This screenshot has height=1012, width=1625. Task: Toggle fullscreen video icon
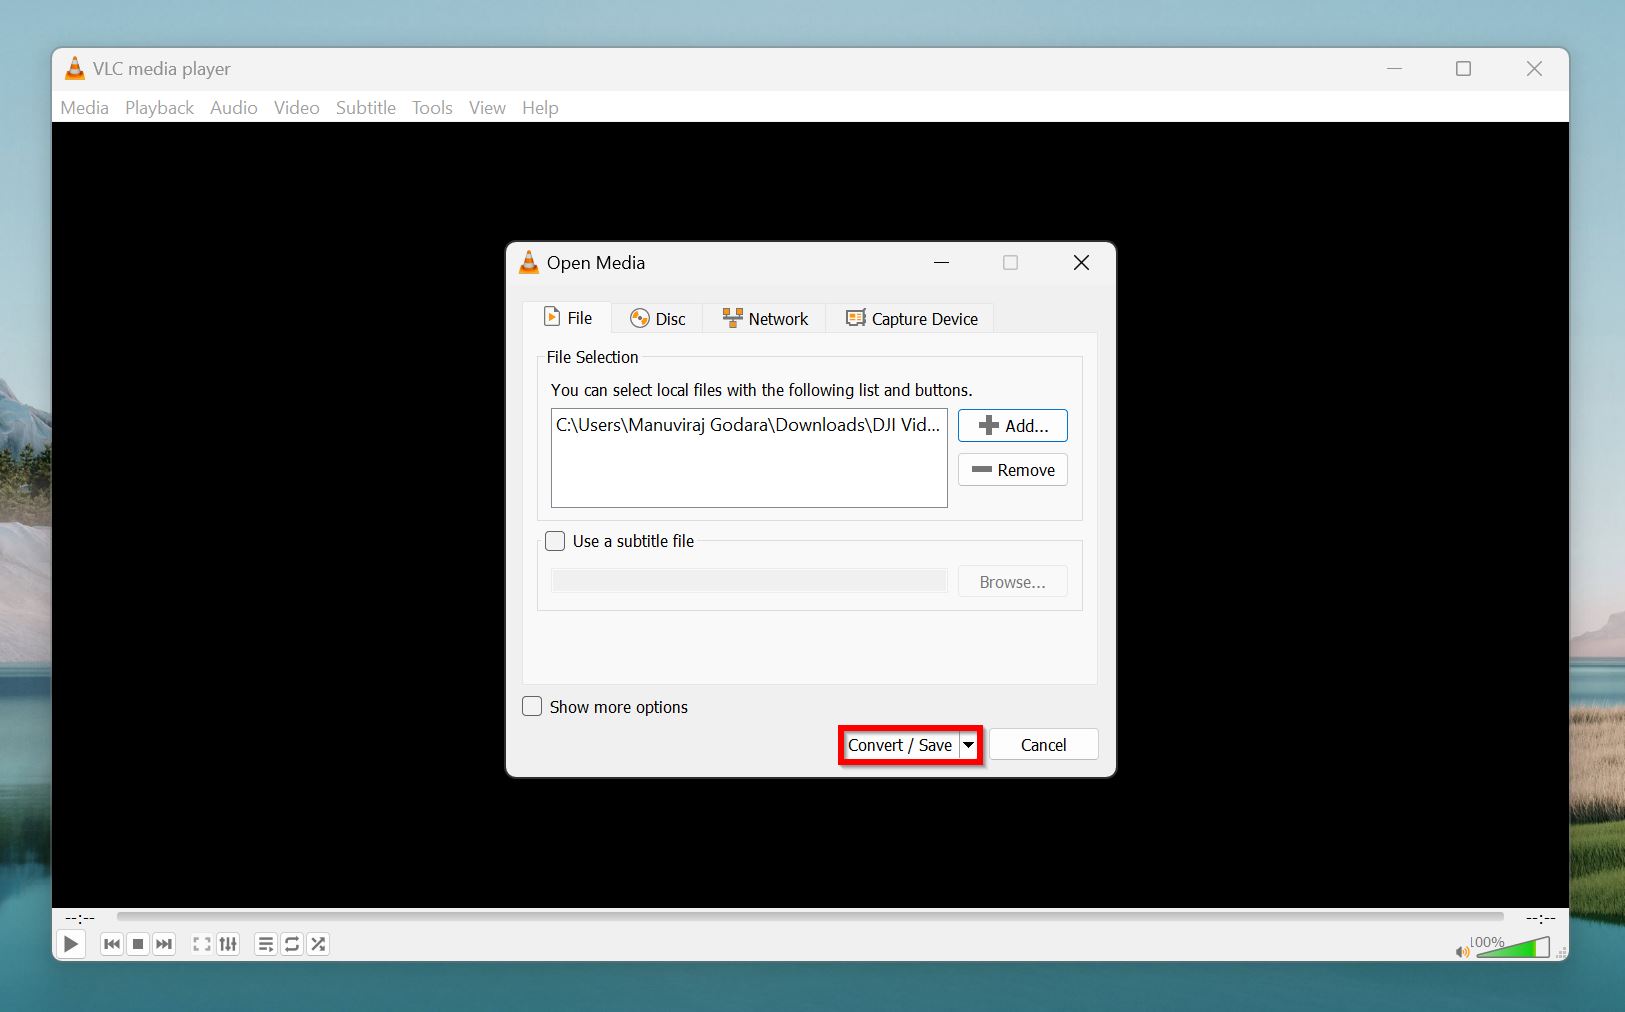[x=202, y=944]
